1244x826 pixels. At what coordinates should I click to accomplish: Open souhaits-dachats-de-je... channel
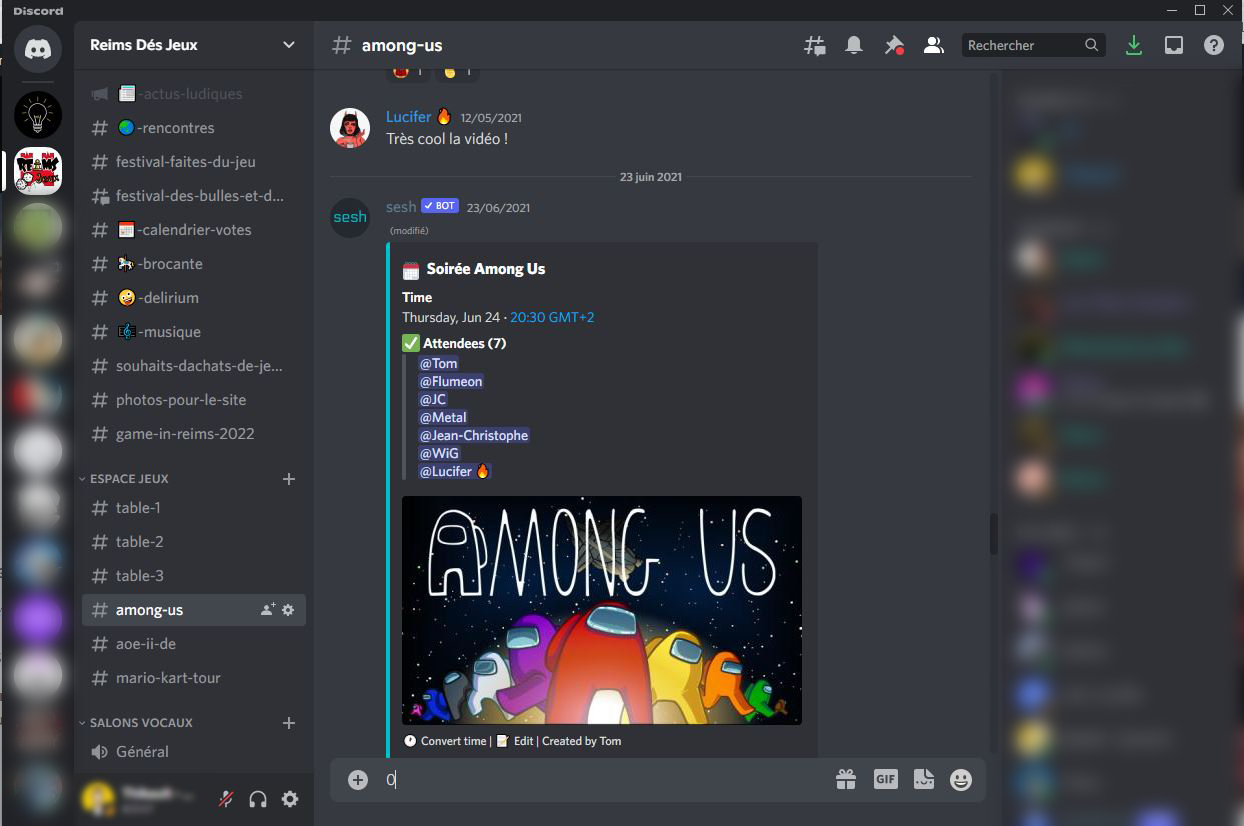[x=194, y=366]
